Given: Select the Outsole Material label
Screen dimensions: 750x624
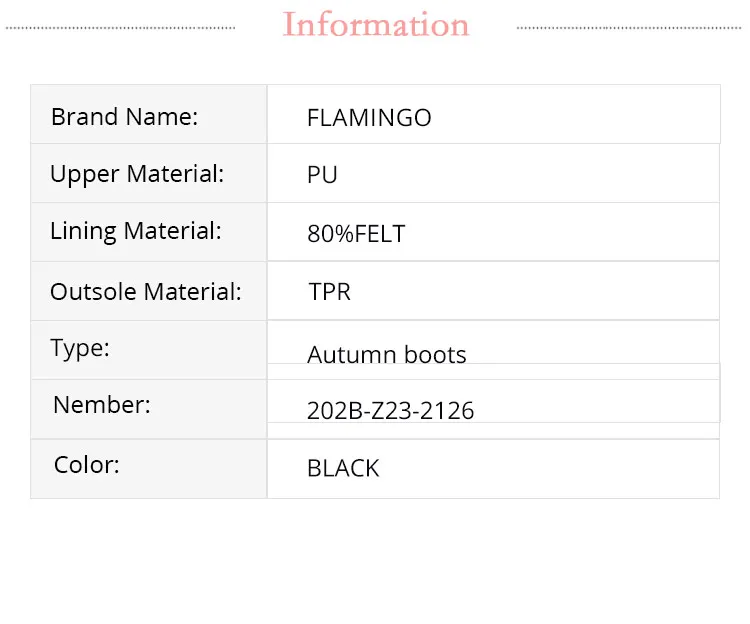Looking at the screenshot, I should (x=146, y=292).
